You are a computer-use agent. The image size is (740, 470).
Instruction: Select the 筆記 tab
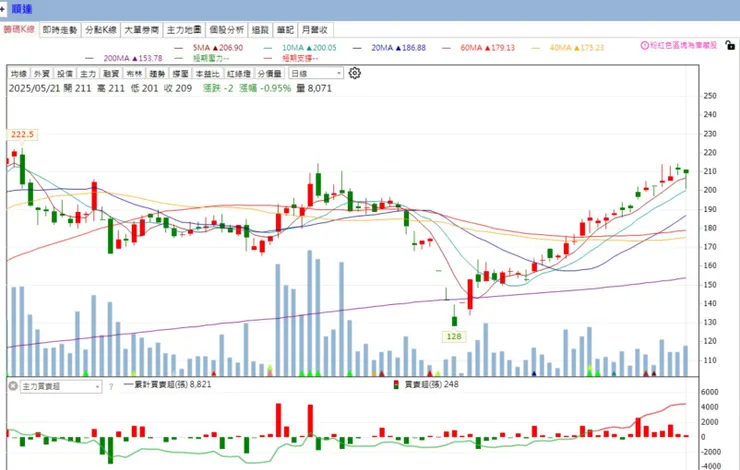click(x=286, y=30)
